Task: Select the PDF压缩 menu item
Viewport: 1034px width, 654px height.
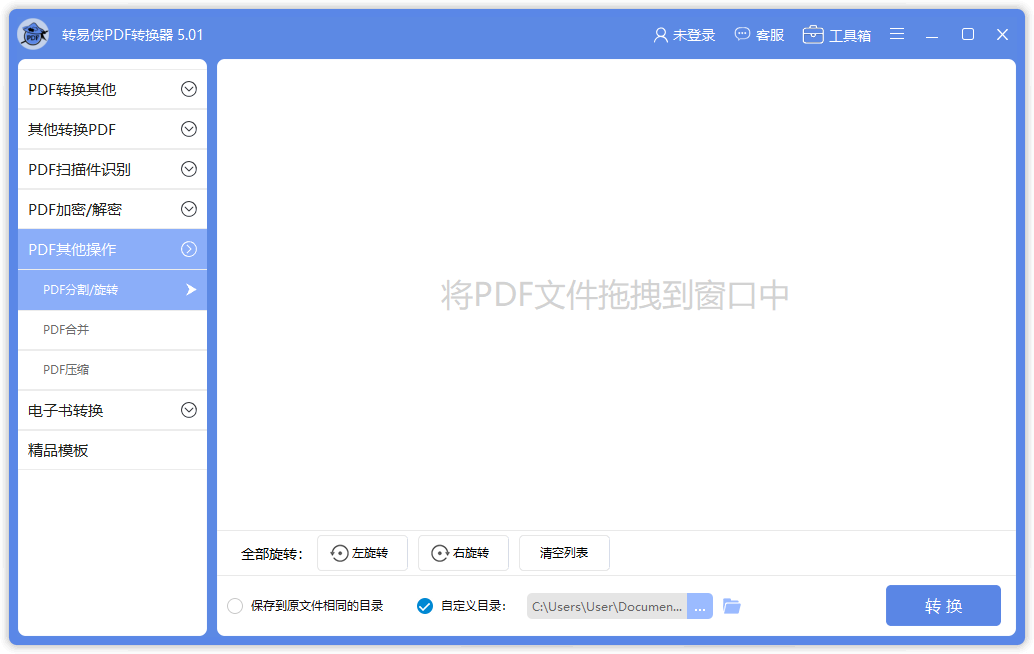Action: coord(112,370)
